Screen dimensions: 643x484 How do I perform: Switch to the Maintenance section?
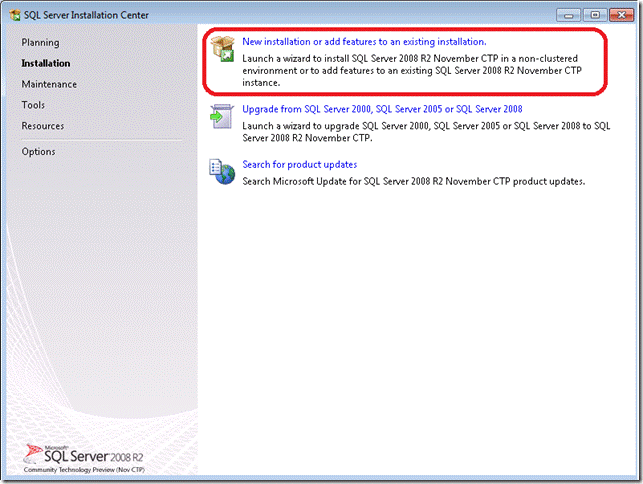click(49, 84)
